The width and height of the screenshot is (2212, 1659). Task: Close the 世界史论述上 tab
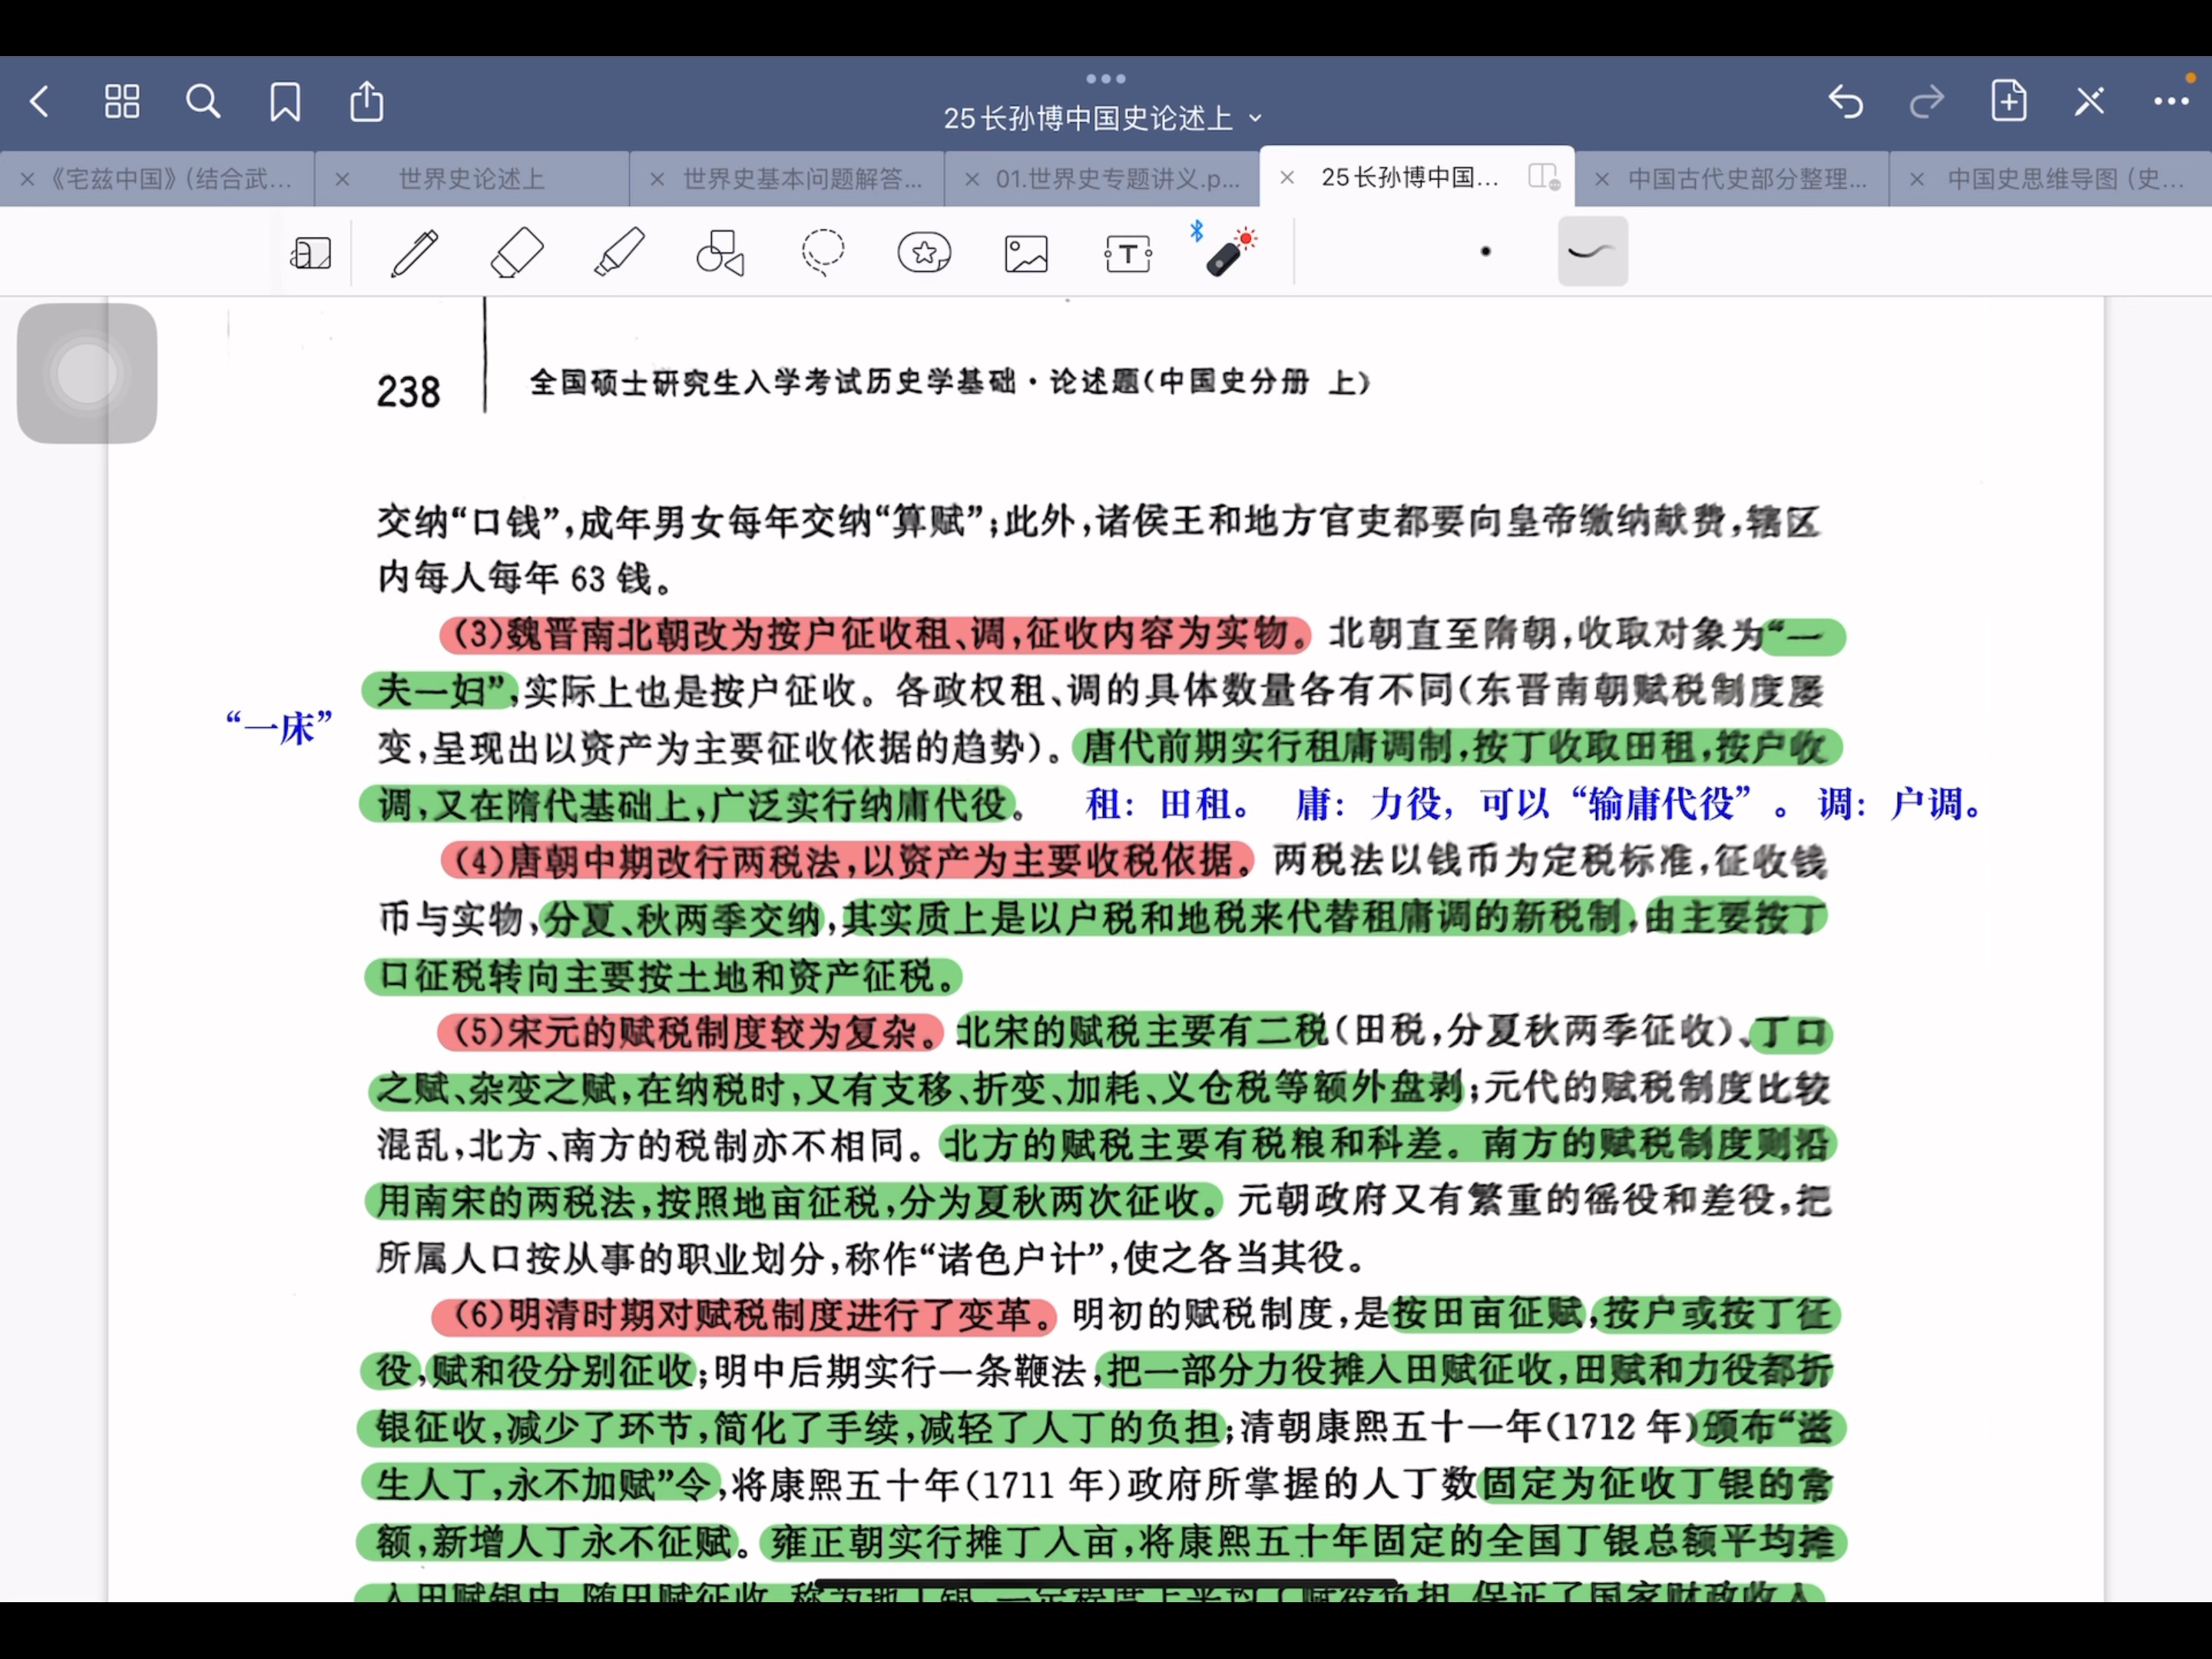[342, 179]
